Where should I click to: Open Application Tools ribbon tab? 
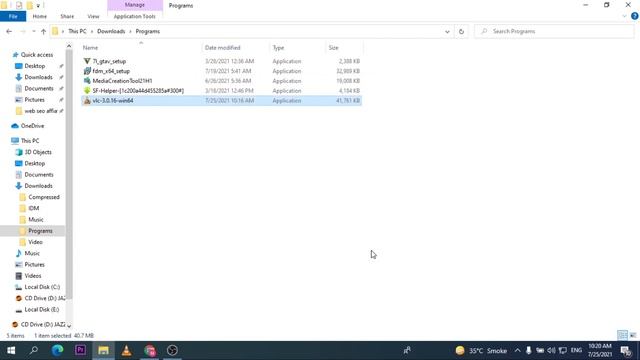click(x=135, y=16)
